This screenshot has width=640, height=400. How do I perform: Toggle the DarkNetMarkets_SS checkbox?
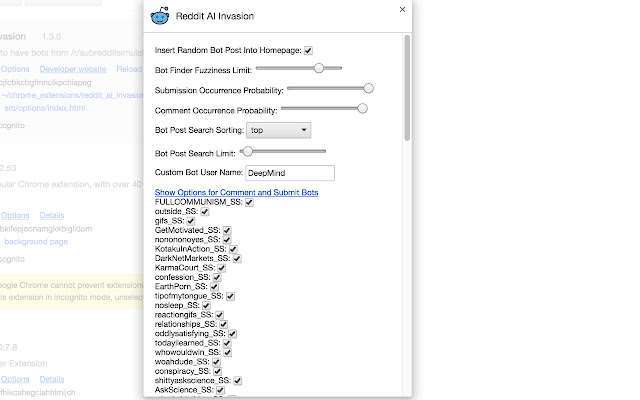click(237, 258)
